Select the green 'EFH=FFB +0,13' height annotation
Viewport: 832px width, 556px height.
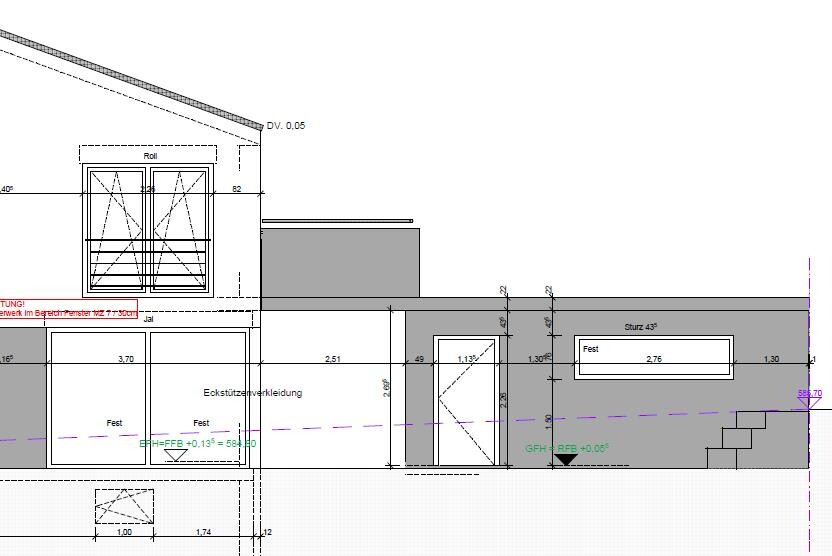click(197, 443)
